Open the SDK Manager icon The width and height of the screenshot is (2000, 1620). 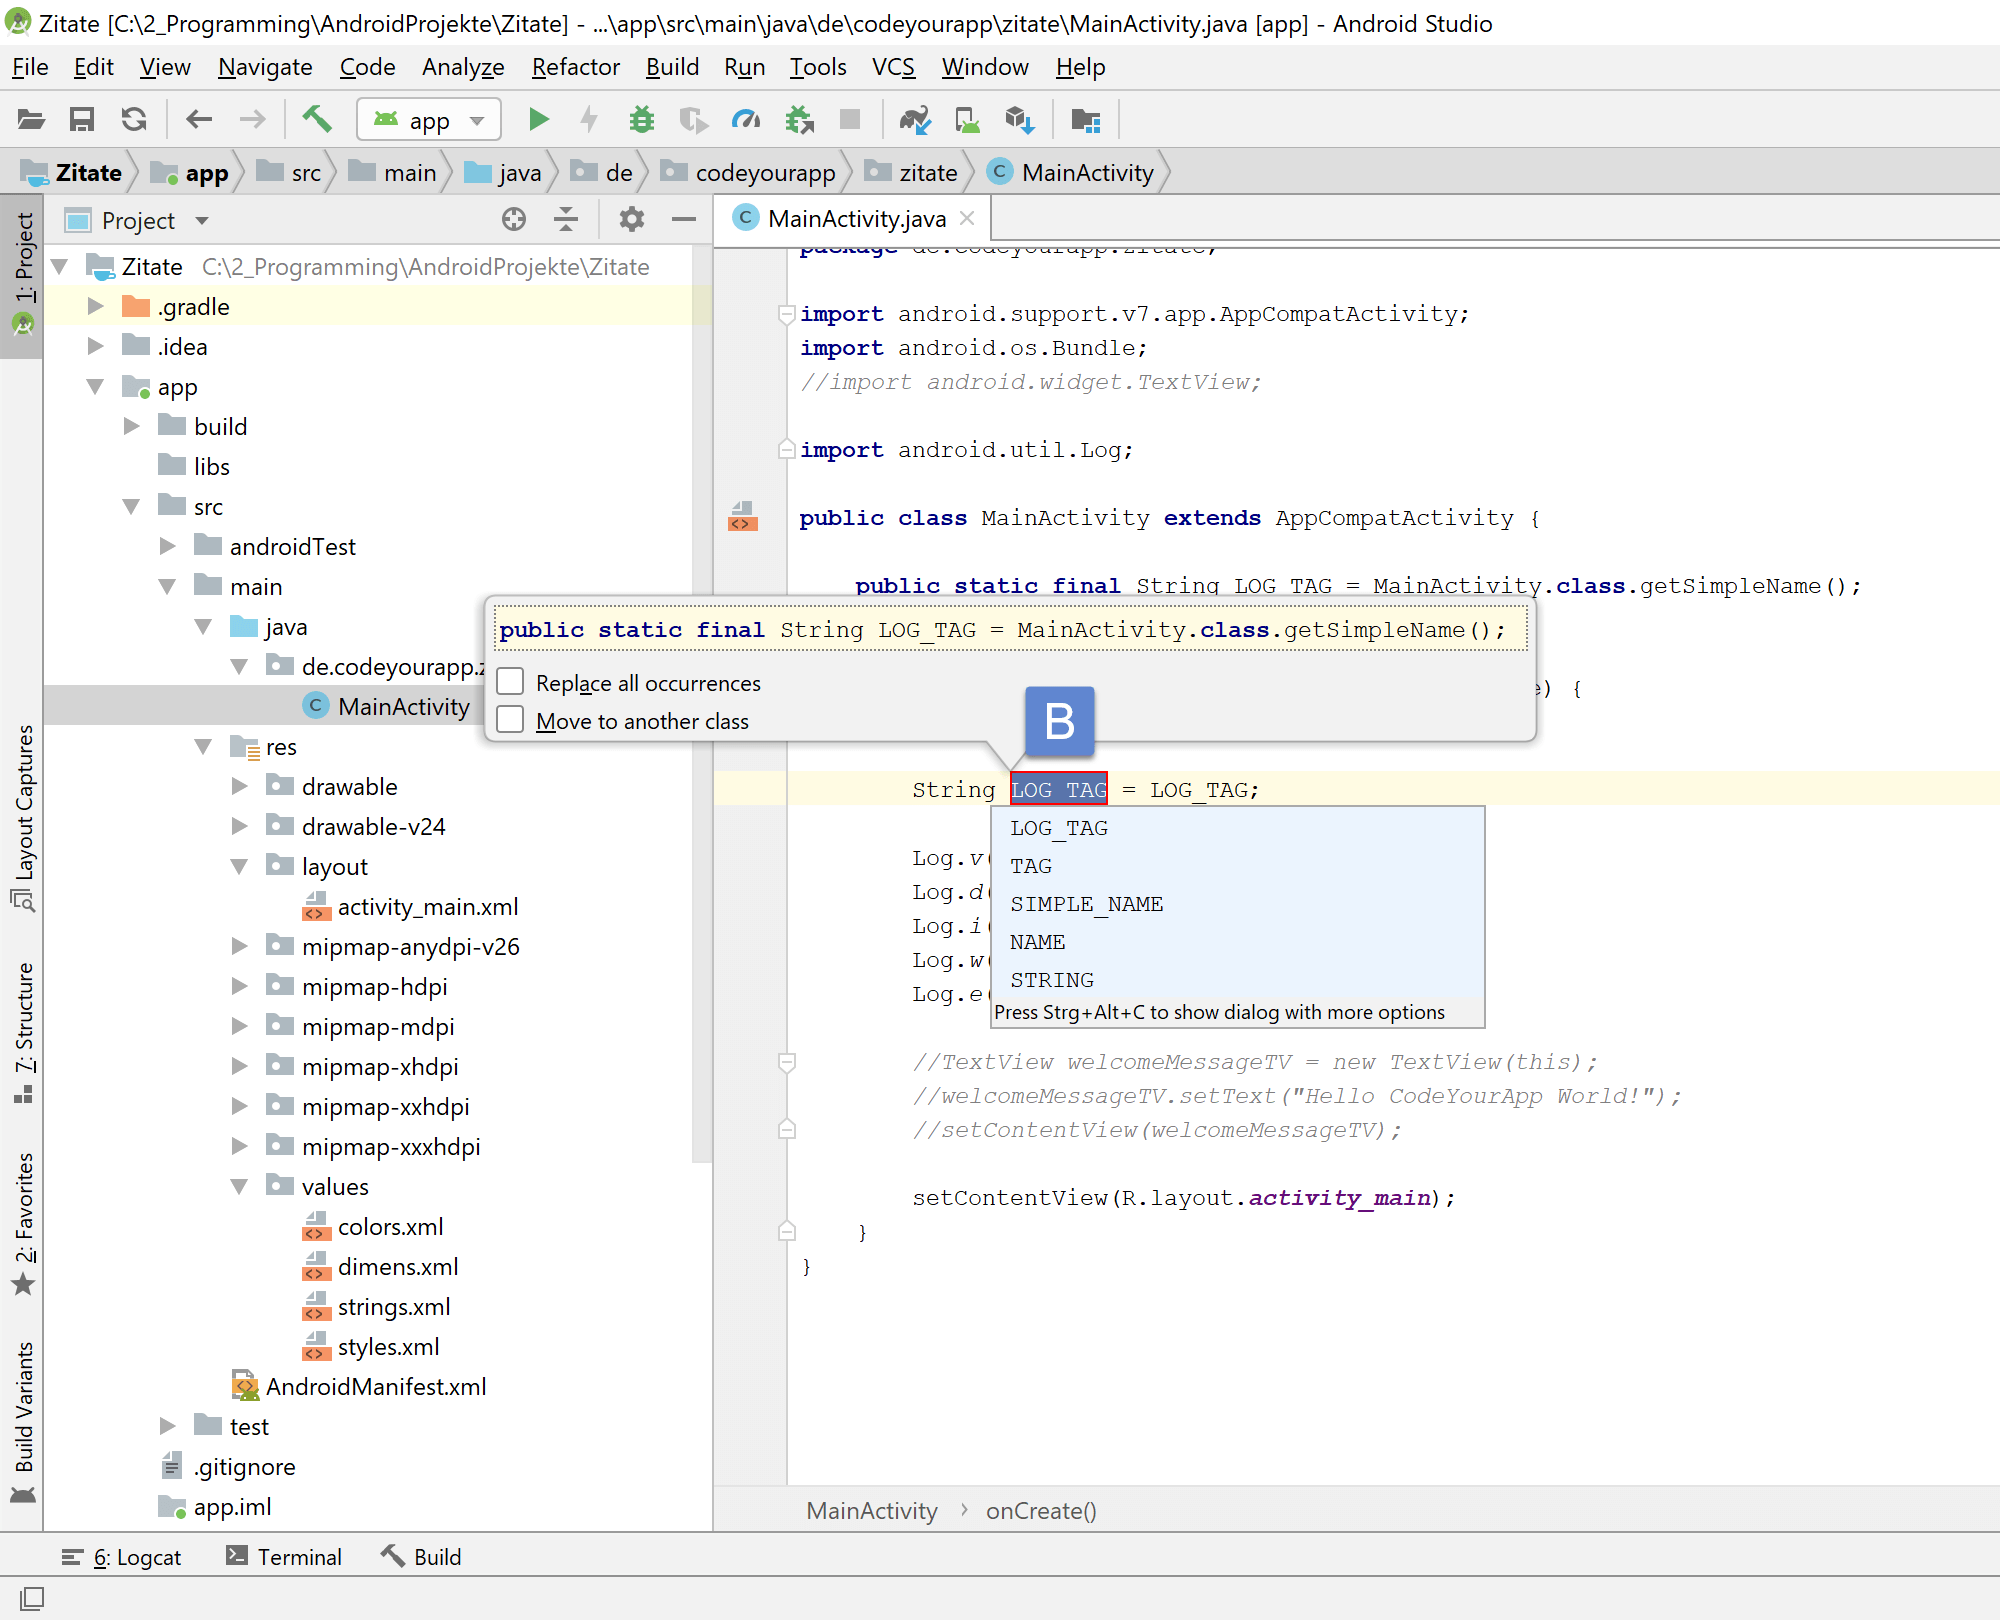(1019, 120)
